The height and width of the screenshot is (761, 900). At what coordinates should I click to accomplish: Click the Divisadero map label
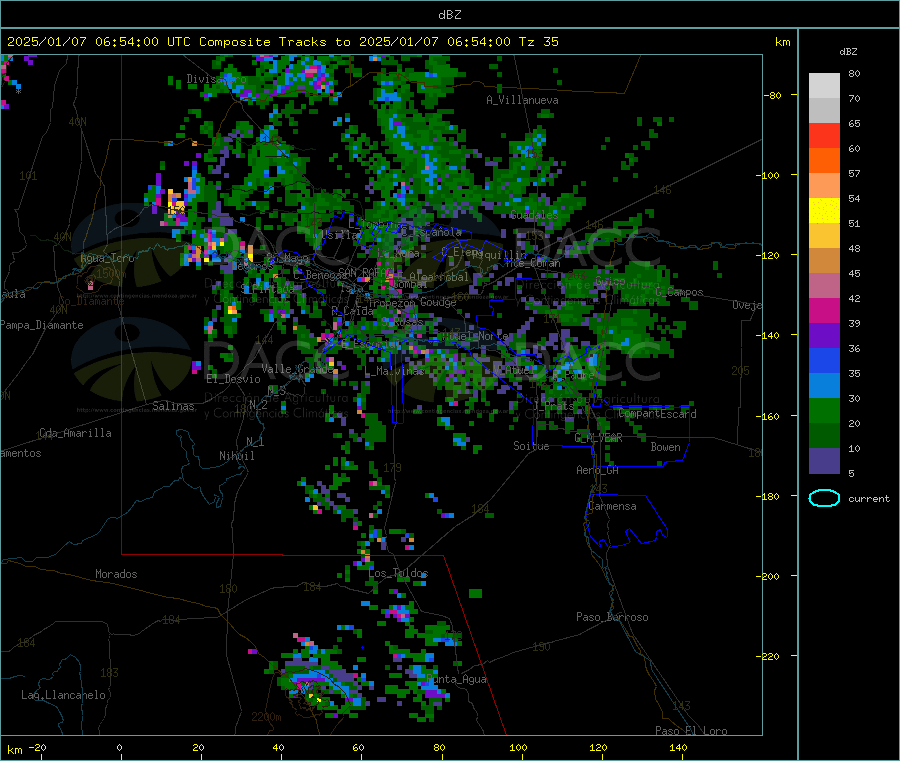[216, 79]
